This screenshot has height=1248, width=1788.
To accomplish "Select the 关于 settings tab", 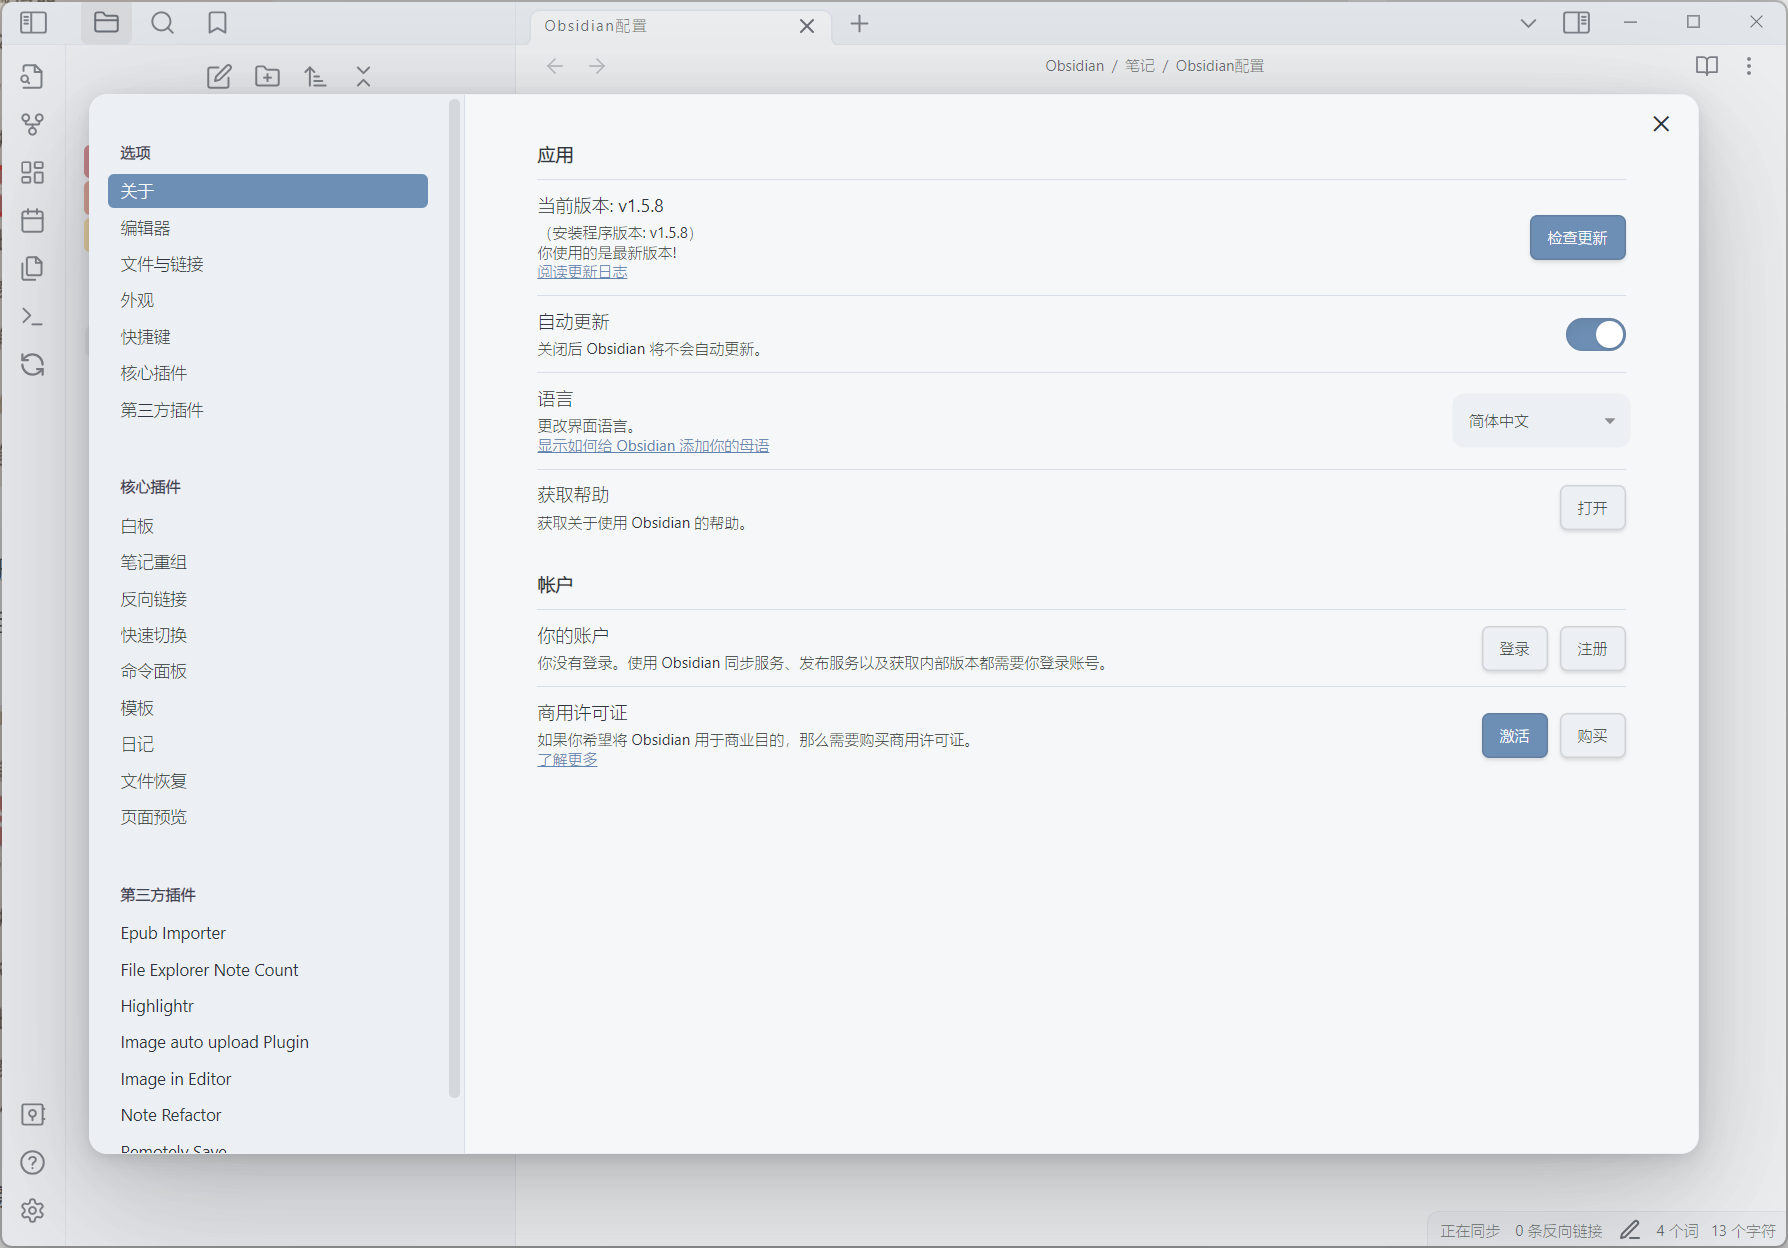I will (268, 191).
